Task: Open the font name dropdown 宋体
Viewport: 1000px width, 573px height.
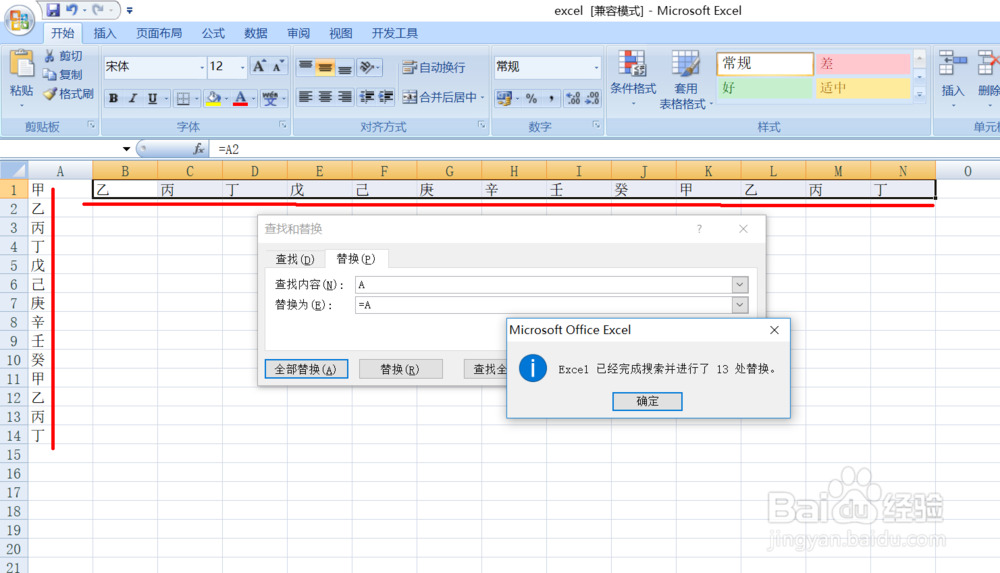Action: point(202,66)
